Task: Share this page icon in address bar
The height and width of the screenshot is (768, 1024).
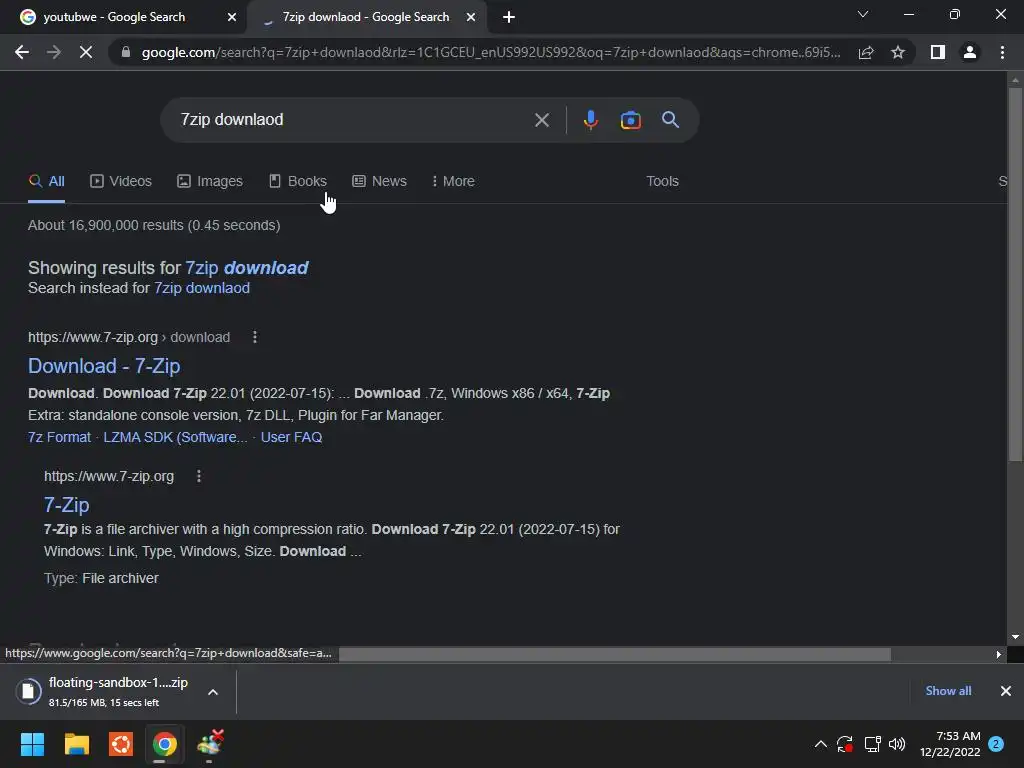Action: point(866,52)
